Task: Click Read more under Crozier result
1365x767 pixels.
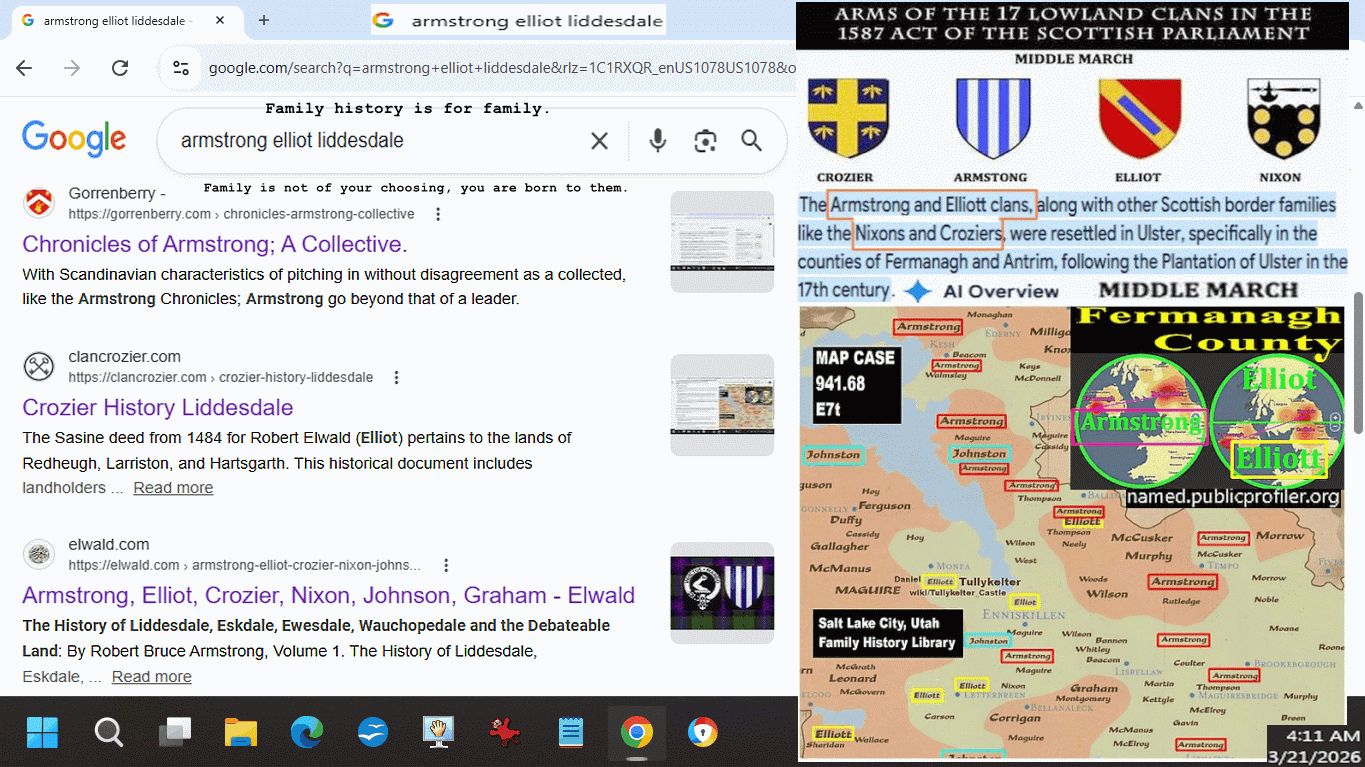Action: pyautogui.click(x=173, y=488)
